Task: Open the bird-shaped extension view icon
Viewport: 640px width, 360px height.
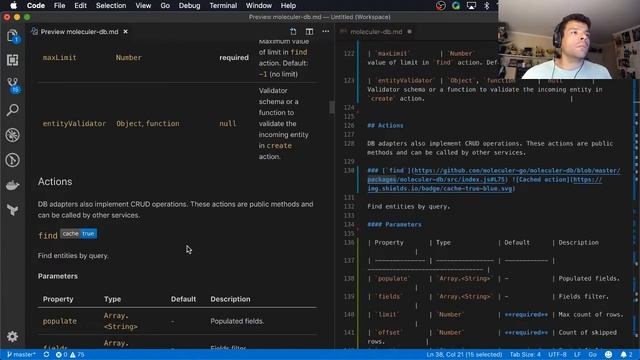Action: tap(13, 210)
